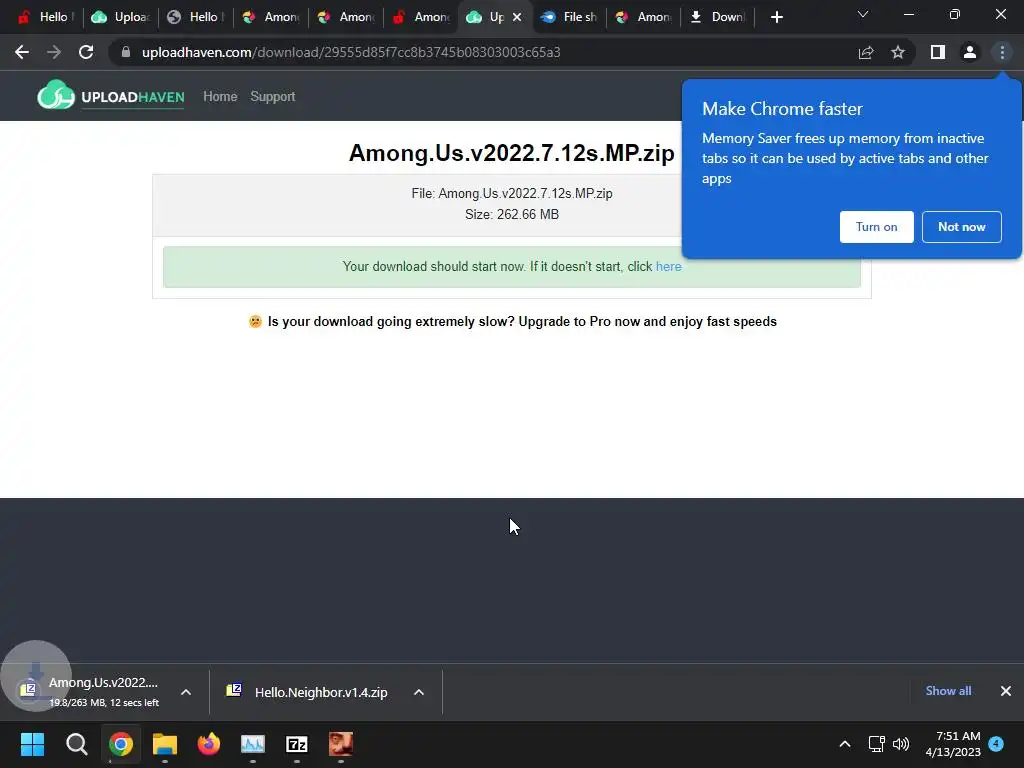Screen dimensions: 1024x768
Task: Open the notification count badge
Action: click(x=996, y=744)
